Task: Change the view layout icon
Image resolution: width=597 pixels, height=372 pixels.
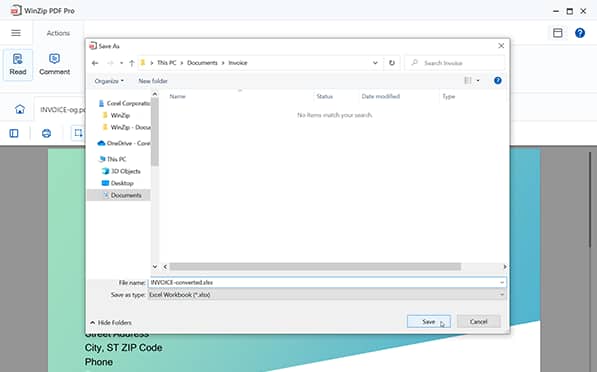Action: 468,81
